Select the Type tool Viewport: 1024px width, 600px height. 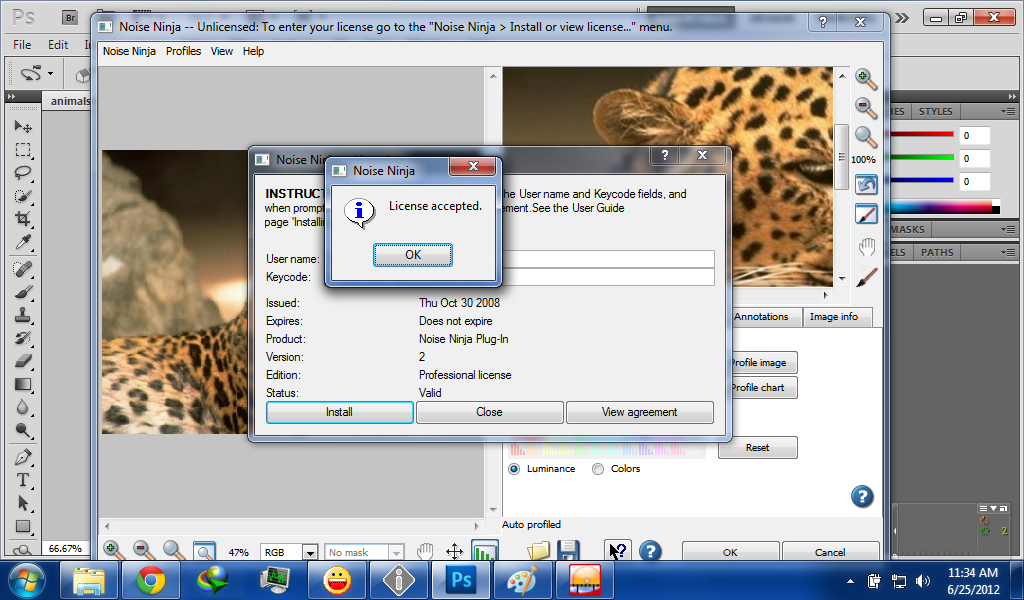(24, 480)
